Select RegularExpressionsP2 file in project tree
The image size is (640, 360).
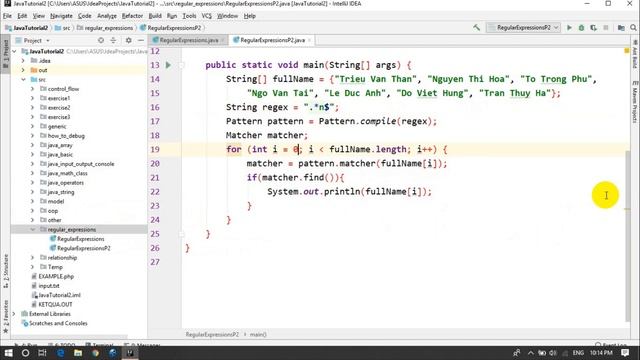(83, 249)
